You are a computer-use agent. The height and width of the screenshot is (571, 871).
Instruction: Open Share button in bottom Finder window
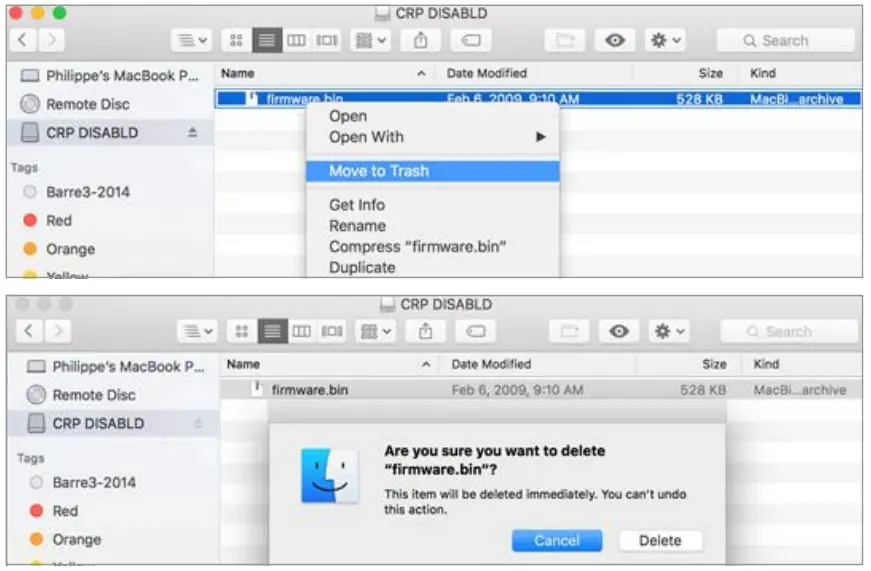426,331
